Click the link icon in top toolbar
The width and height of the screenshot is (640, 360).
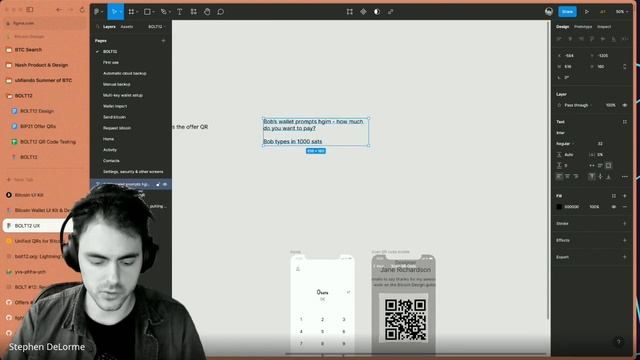point(391,12)
